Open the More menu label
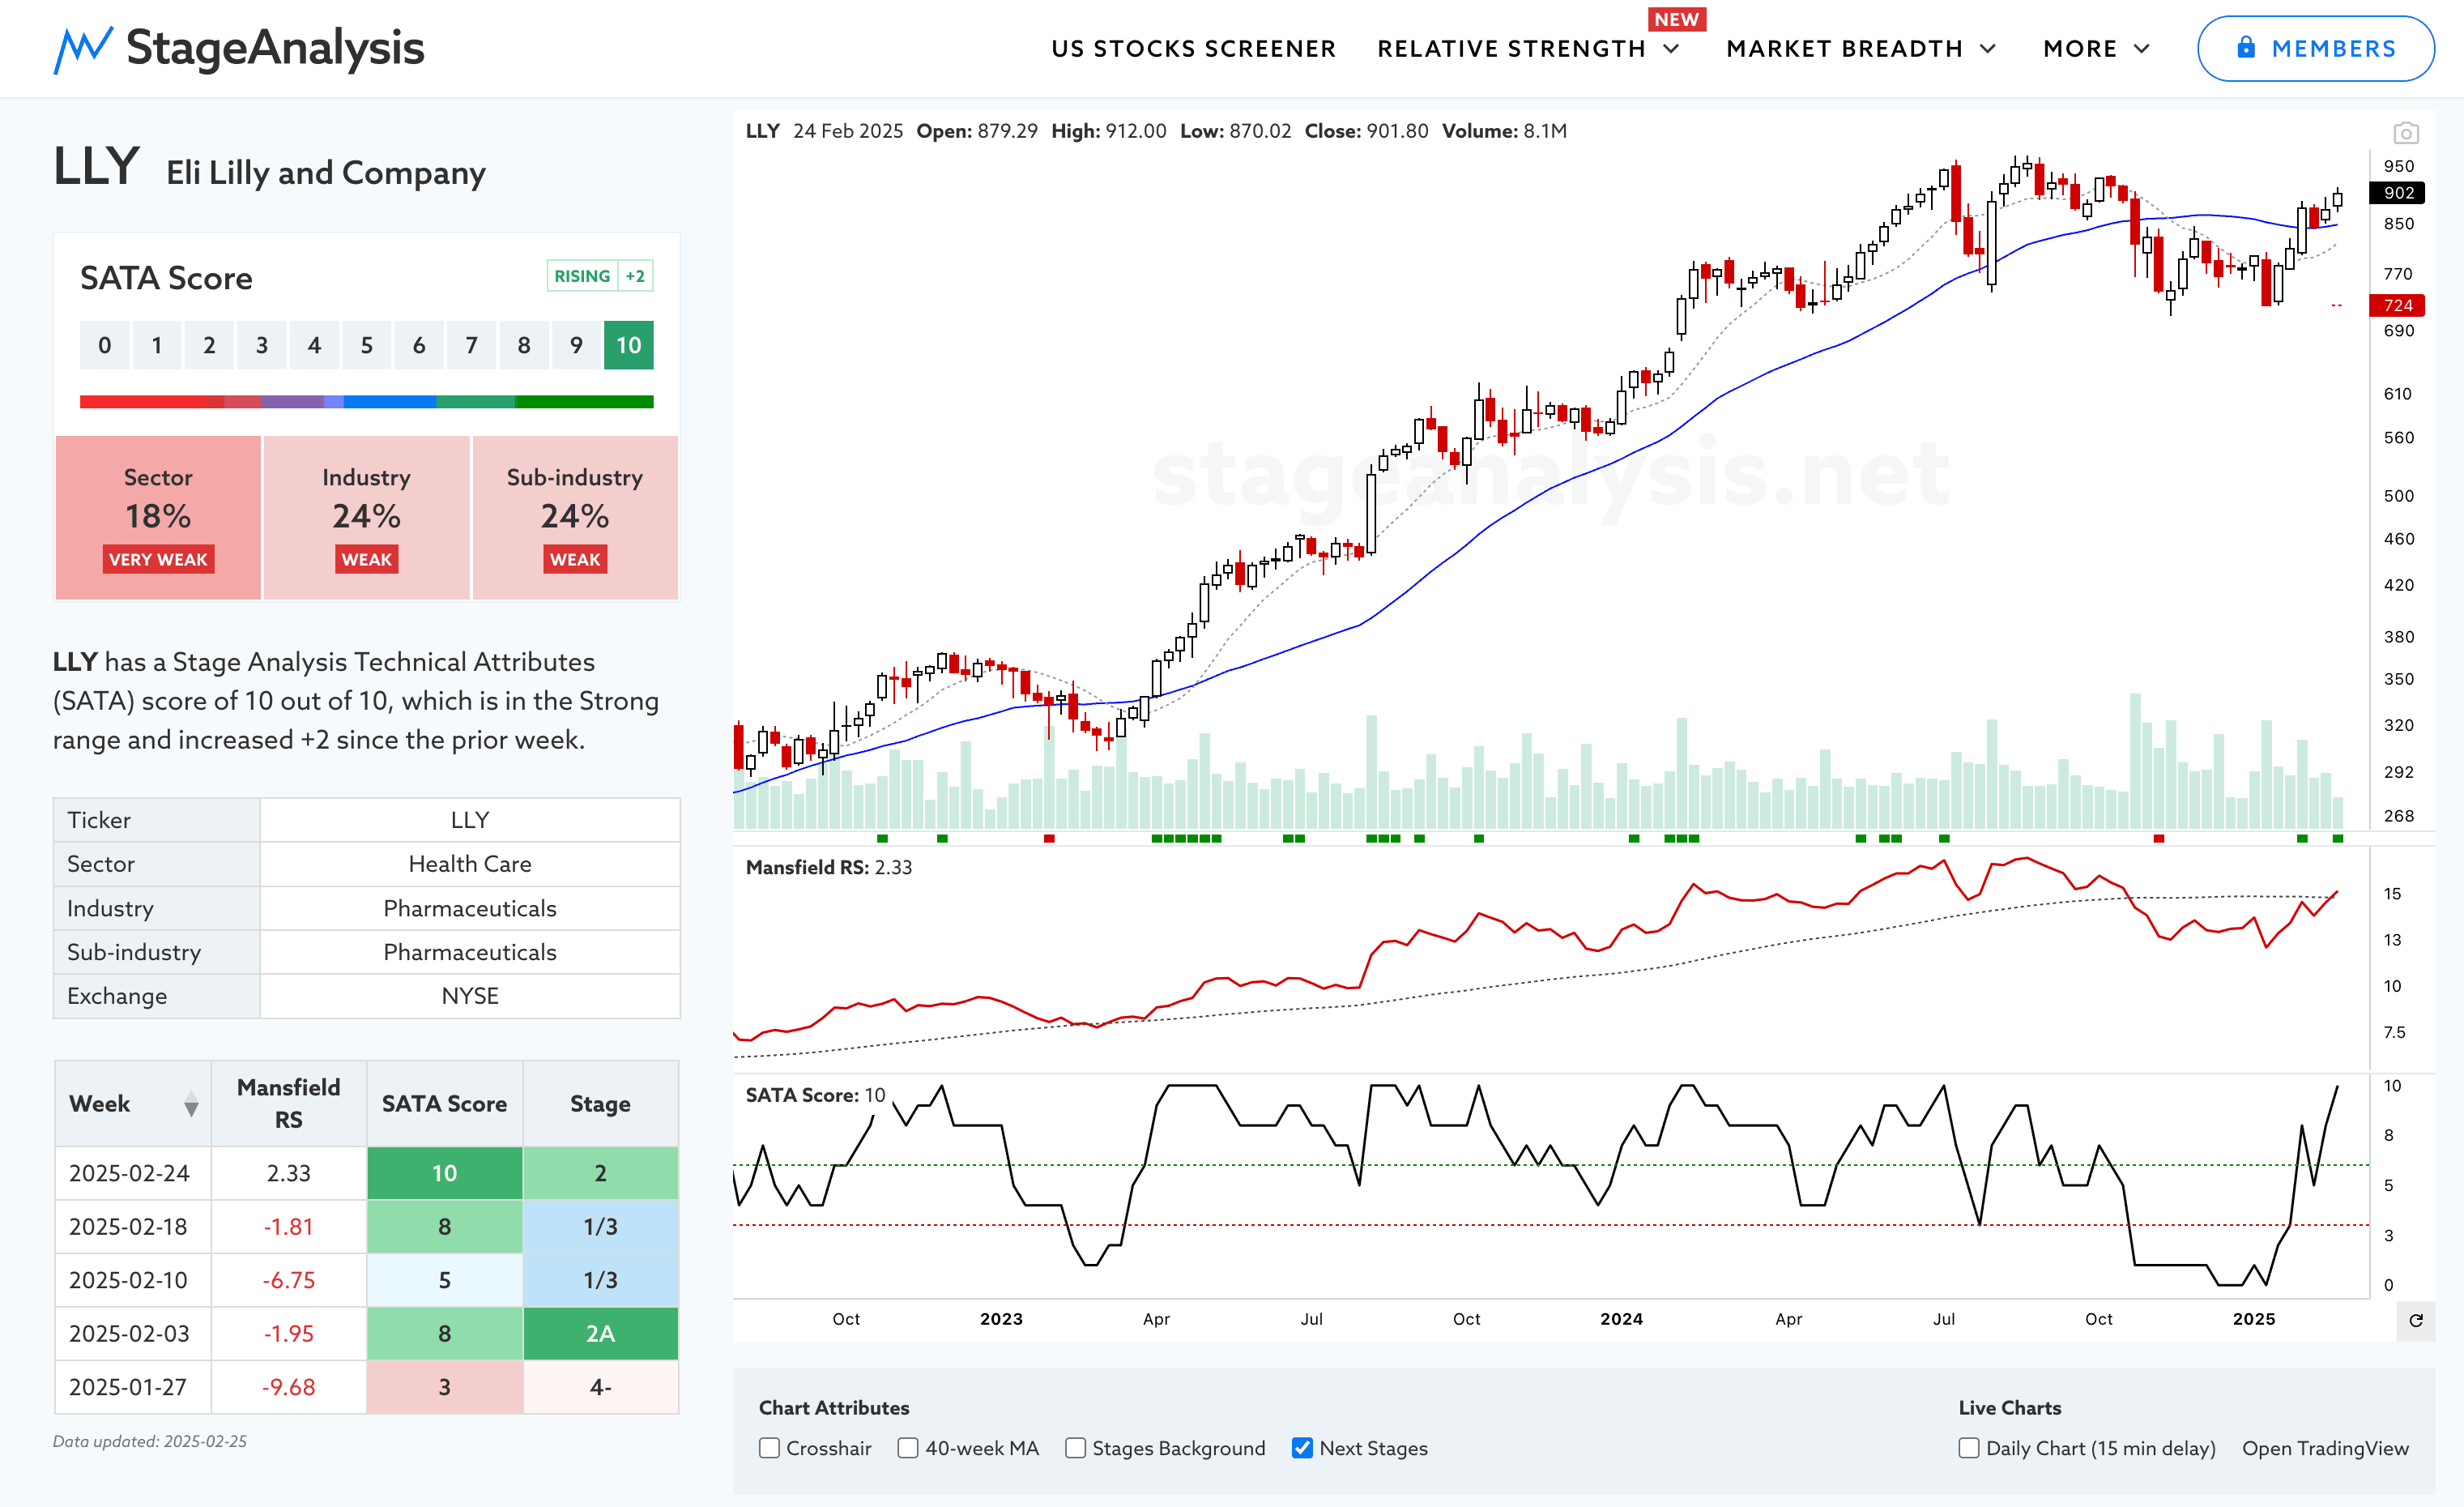The height and width of the screenshot is (1507, 2464). coord(2080,49)
